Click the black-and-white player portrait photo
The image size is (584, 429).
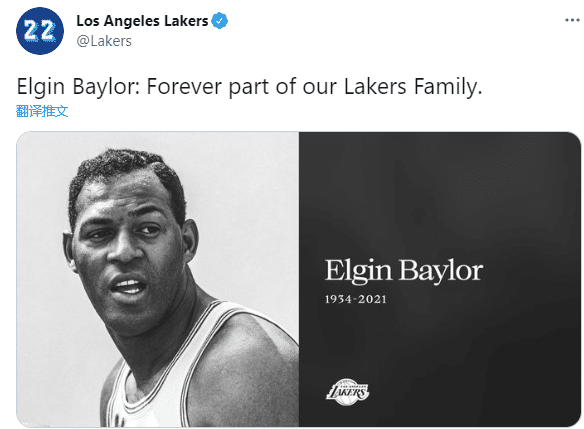pyautogui.click(x=158, y=279)
